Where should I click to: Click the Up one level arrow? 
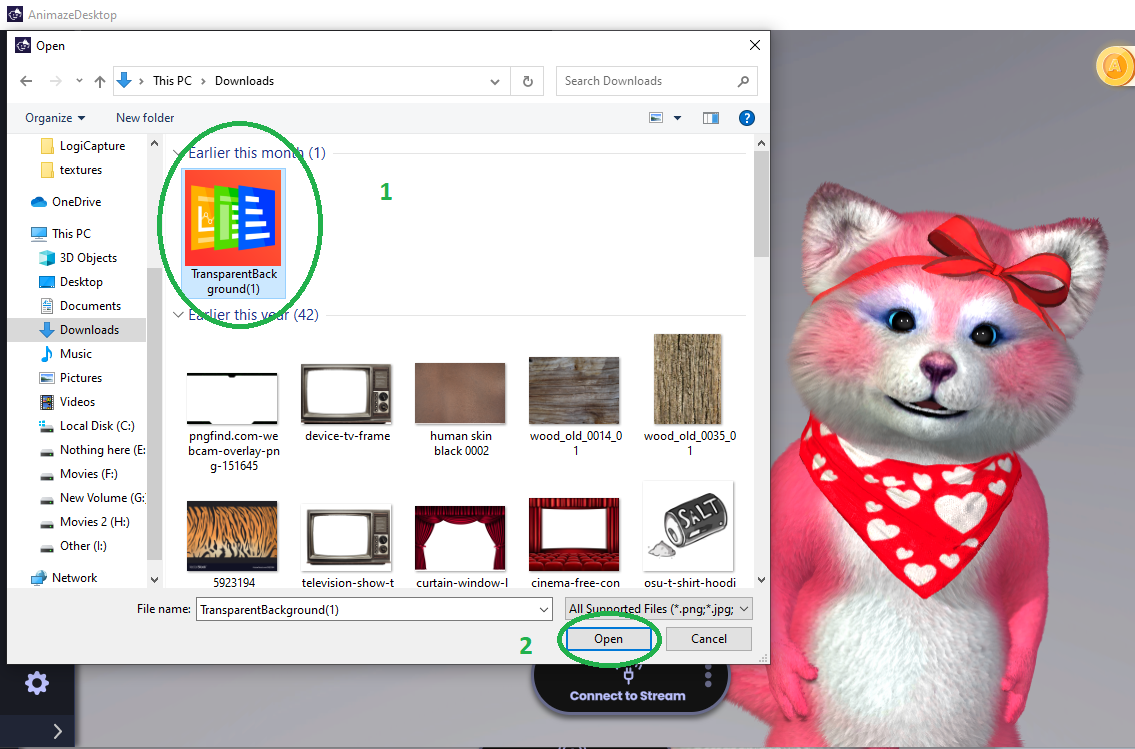100,81
